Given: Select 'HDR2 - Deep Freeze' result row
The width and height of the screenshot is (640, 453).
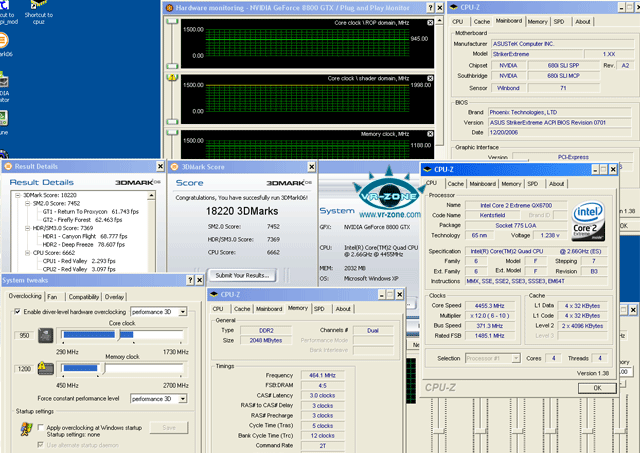Looking at the screenshot, I should coord(84,244).
